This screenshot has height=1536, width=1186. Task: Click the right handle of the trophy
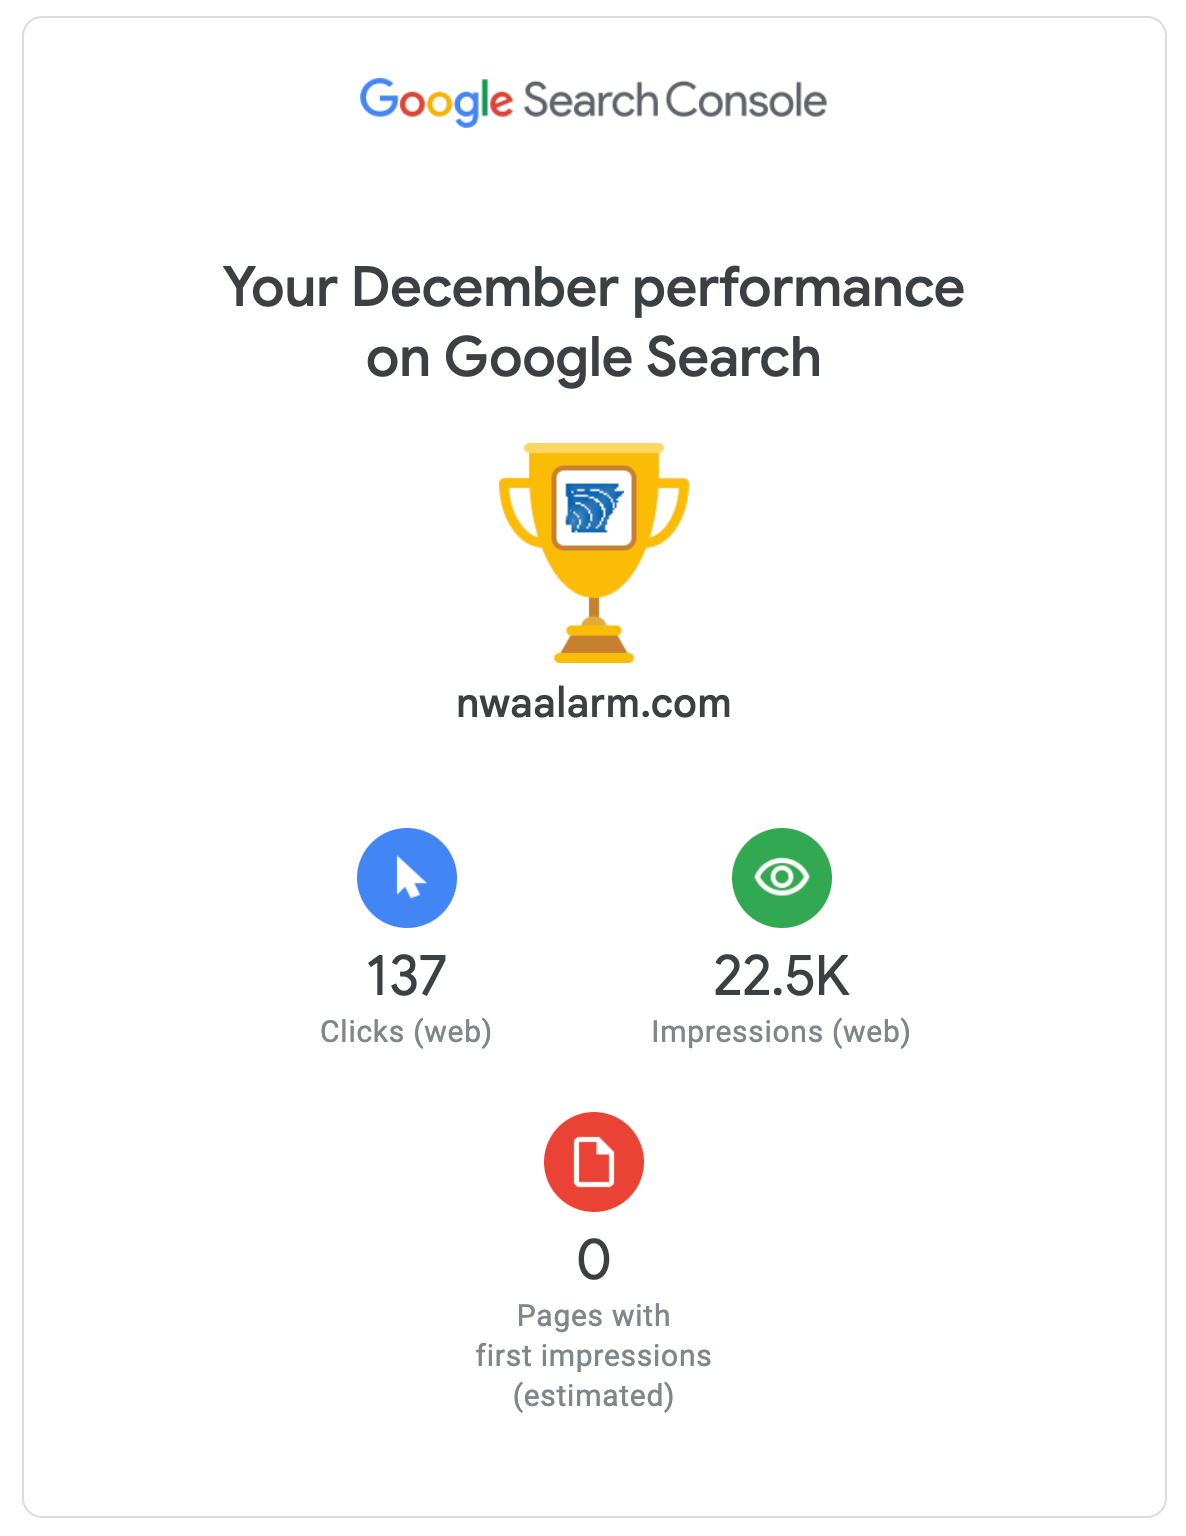coord(674,512)
